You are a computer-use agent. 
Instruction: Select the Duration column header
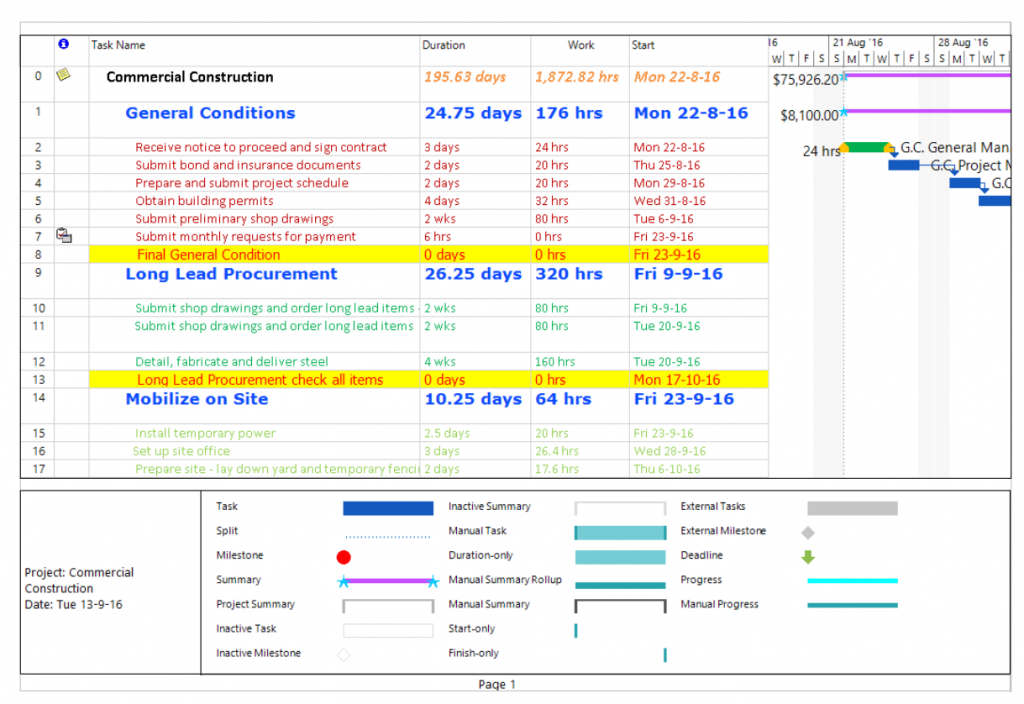click(443, 45)
